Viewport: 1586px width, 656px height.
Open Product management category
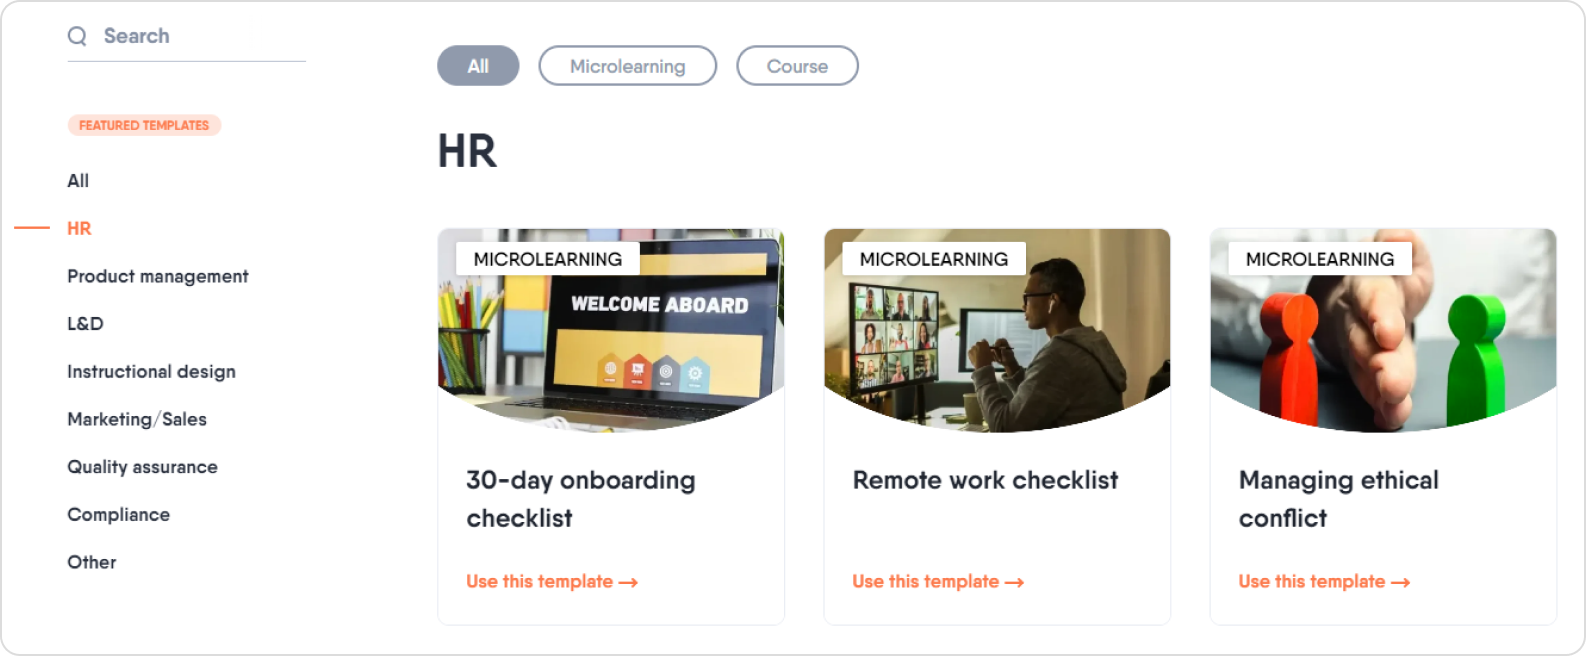[158, 277]
